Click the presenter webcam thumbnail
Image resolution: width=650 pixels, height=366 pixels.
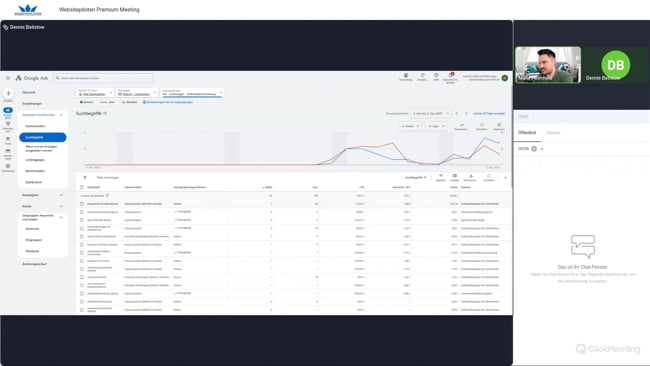point(548,65)
